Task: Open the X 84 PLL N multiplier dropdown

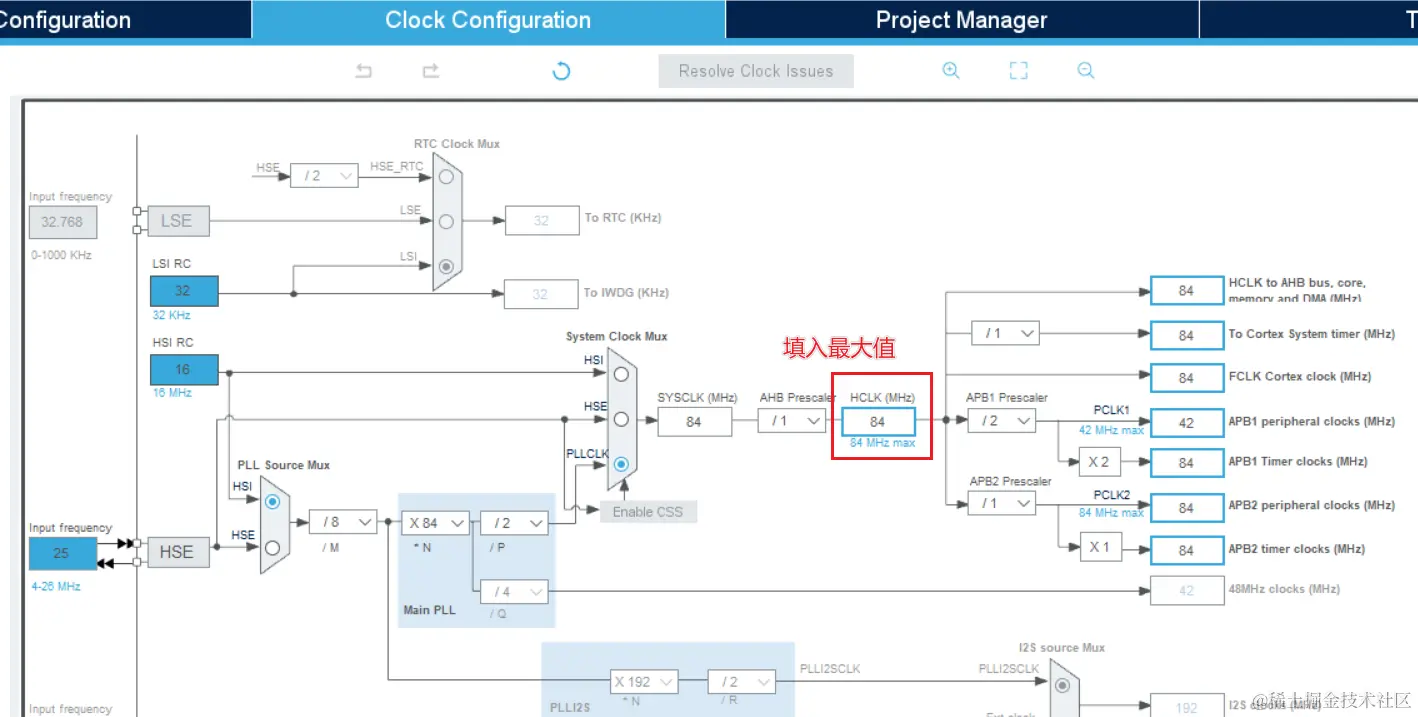Action: 436,522
